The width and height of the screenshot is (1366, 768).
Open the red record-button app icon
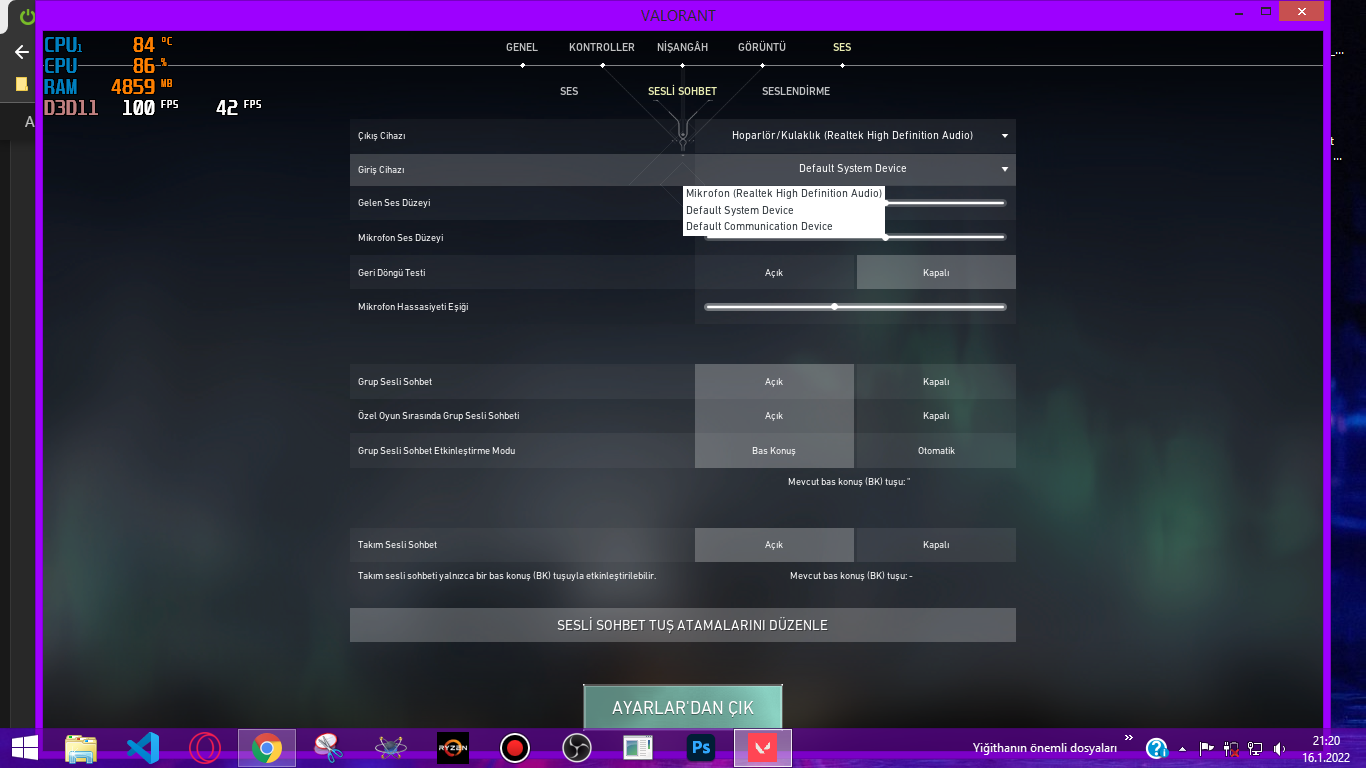515,748
